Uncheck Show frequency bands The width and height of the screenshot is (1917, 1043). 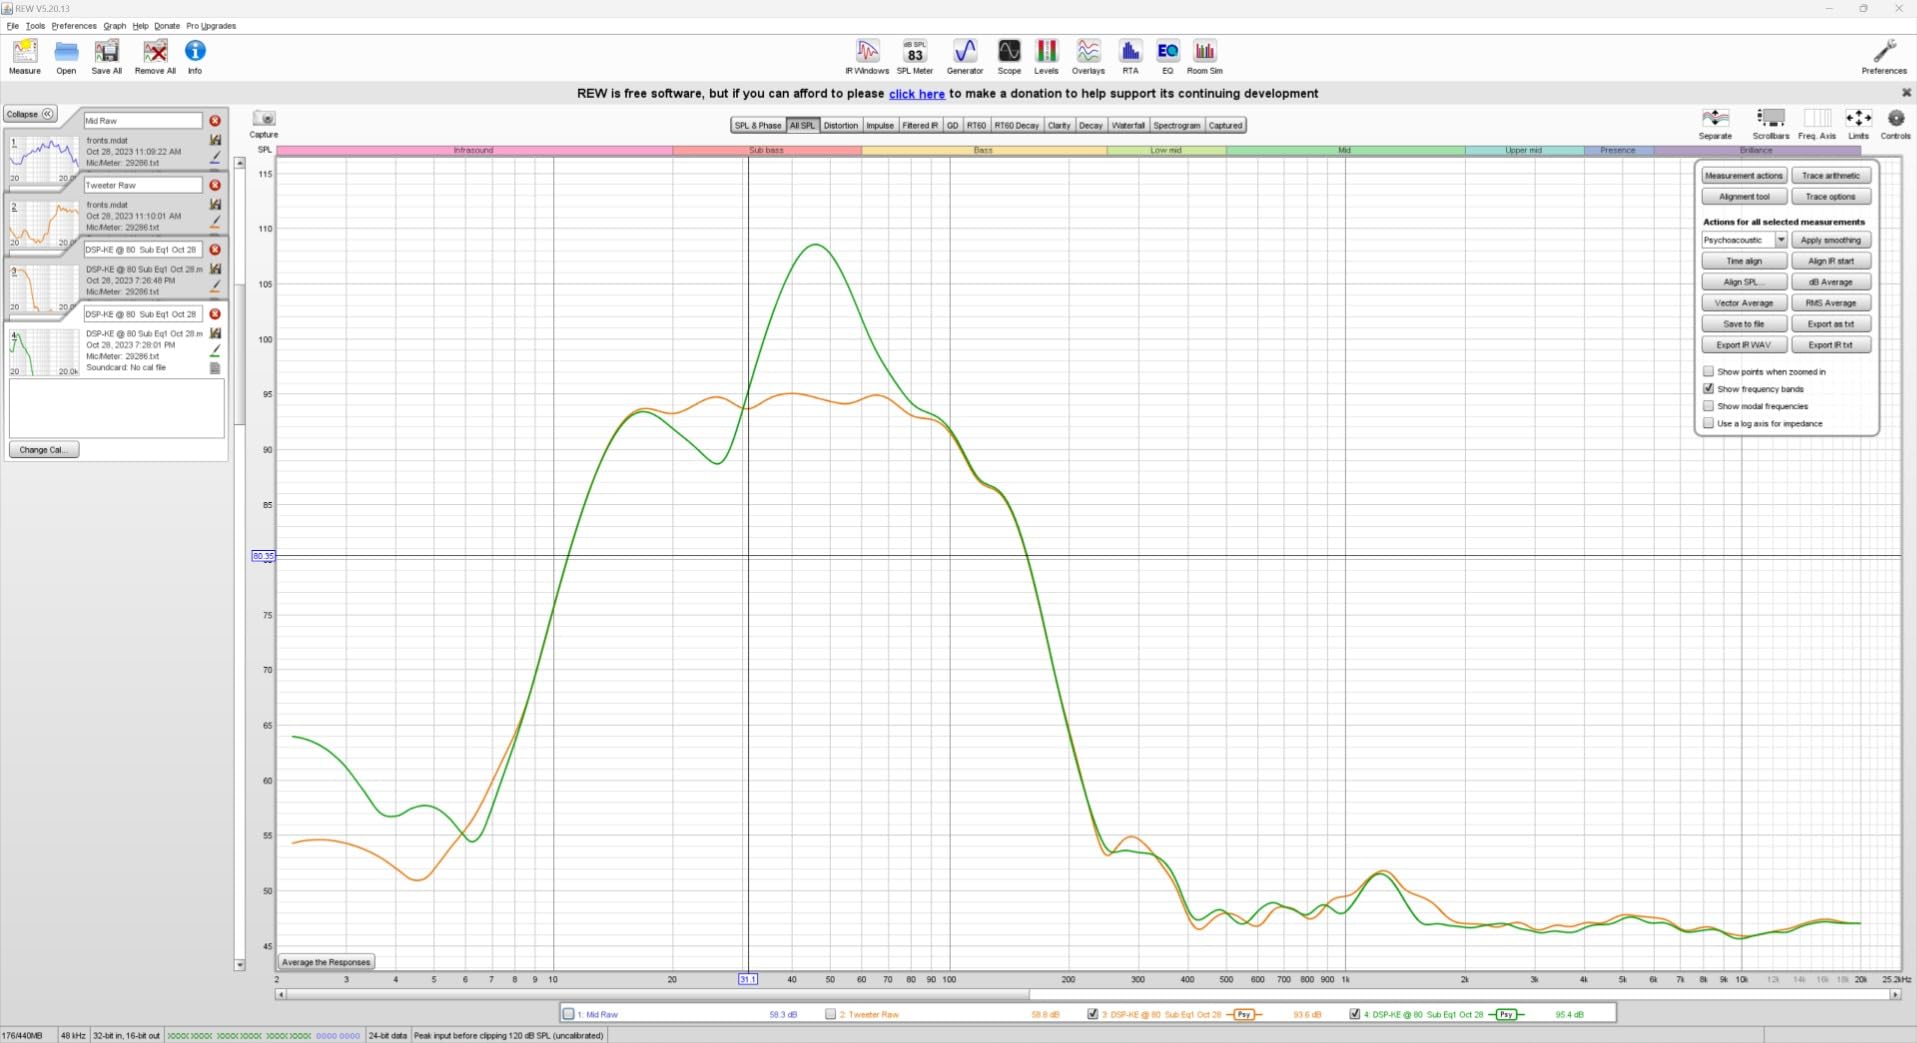coord(1709,388)
